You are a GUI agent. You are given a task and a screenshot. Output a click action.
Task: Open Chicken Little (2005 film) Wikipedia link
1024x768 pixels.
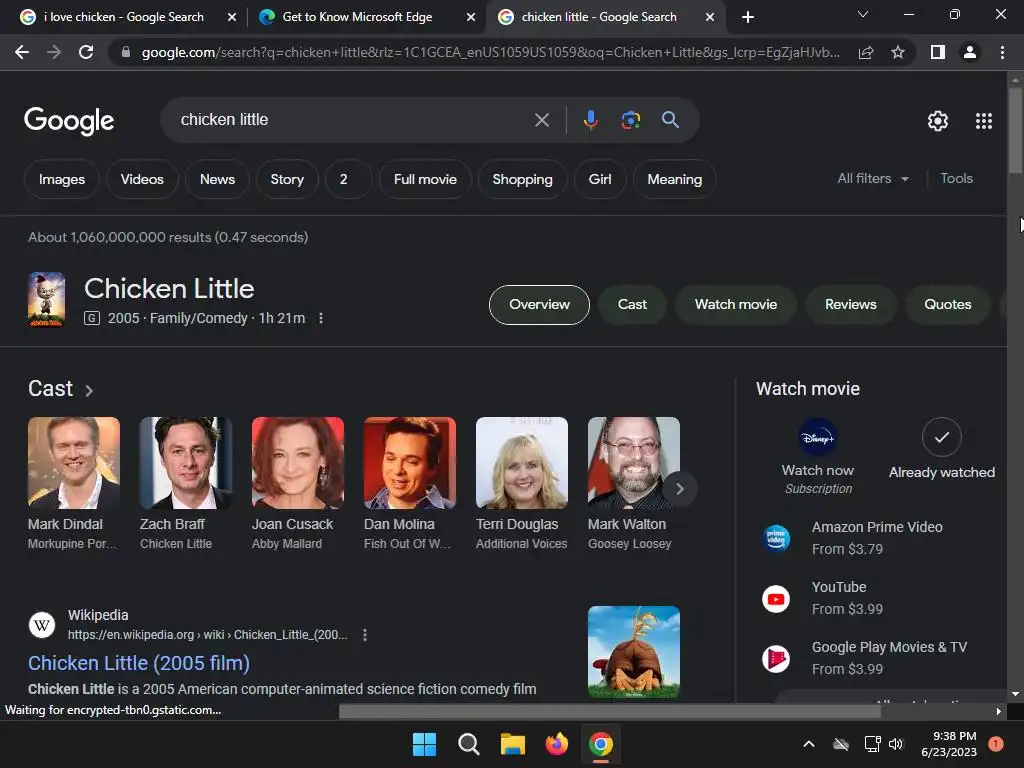(139, 663)
